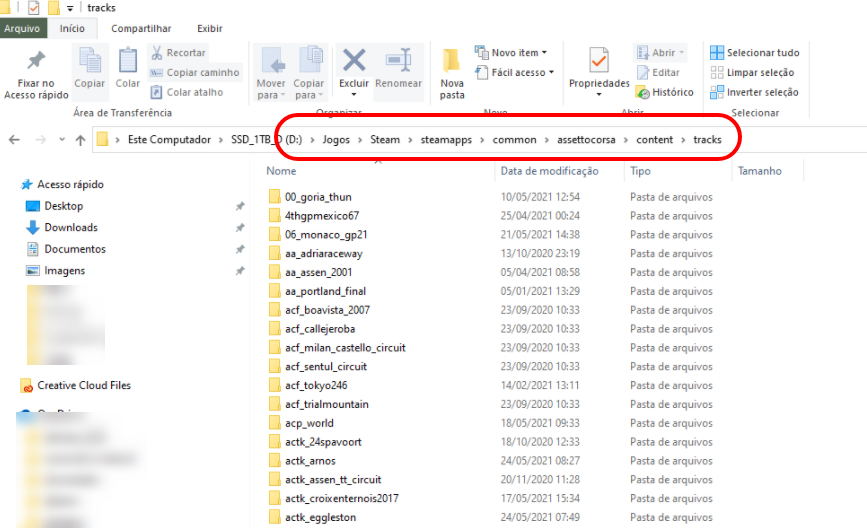The width and height of the screenshot is (867, 528).
Task: Select the aa_adriaraceway folder
Action: pyautogui.click(x=323, y=253)
